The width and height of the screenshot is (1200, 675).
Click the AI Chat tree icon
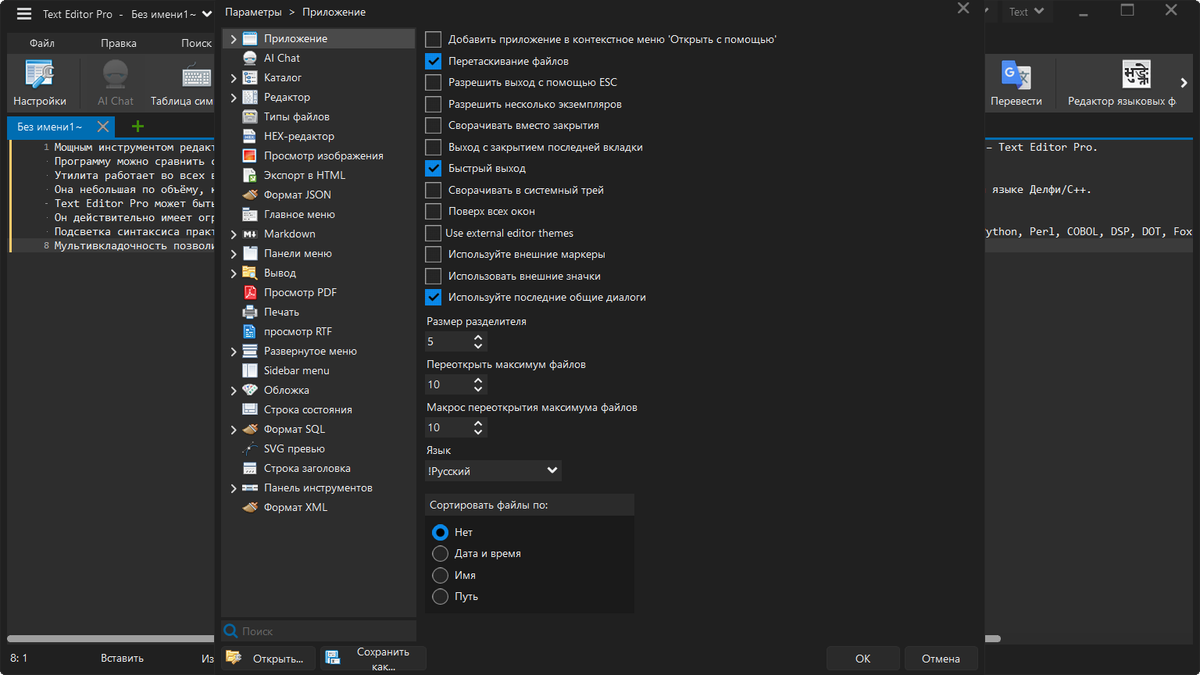pos(250,58)
